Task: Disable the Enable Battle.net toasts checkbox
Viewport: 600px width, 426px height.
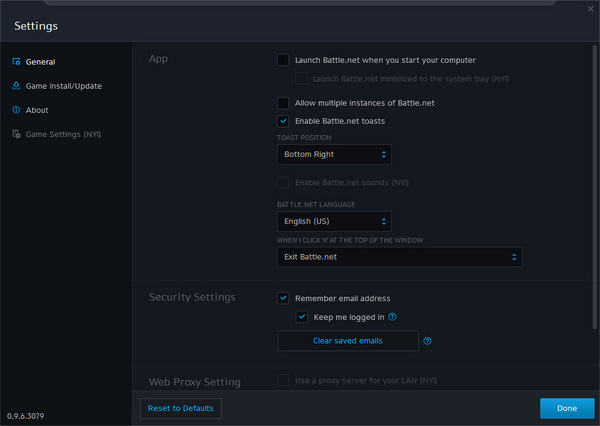Action: point(283,121)
